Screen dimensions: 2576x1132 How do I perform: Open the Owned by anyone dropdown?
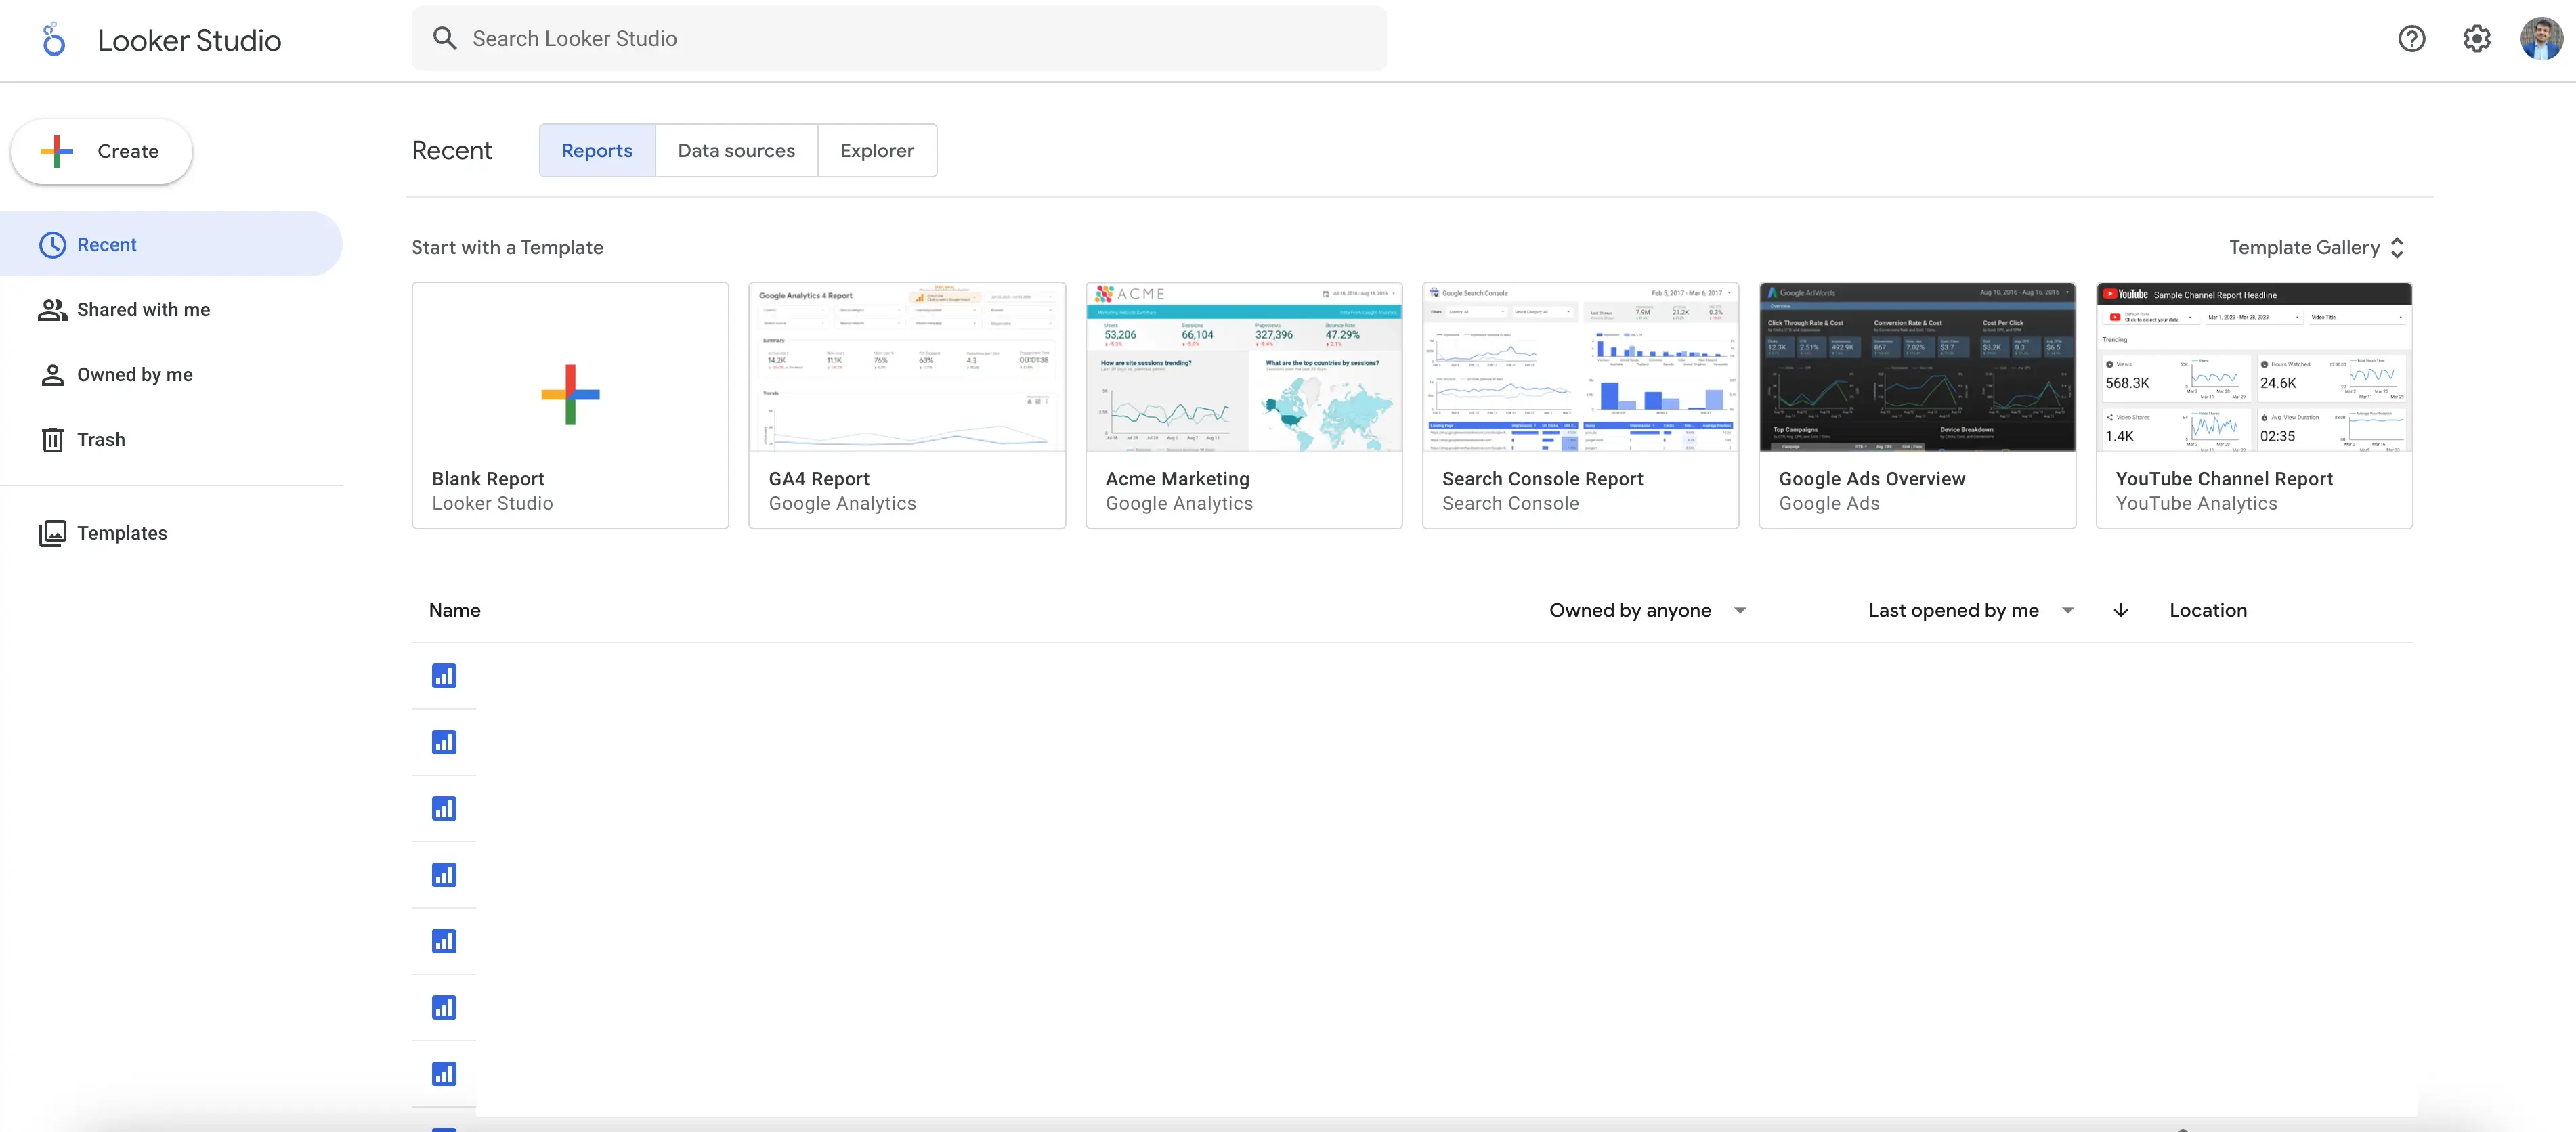click(x=1644, y=609)
